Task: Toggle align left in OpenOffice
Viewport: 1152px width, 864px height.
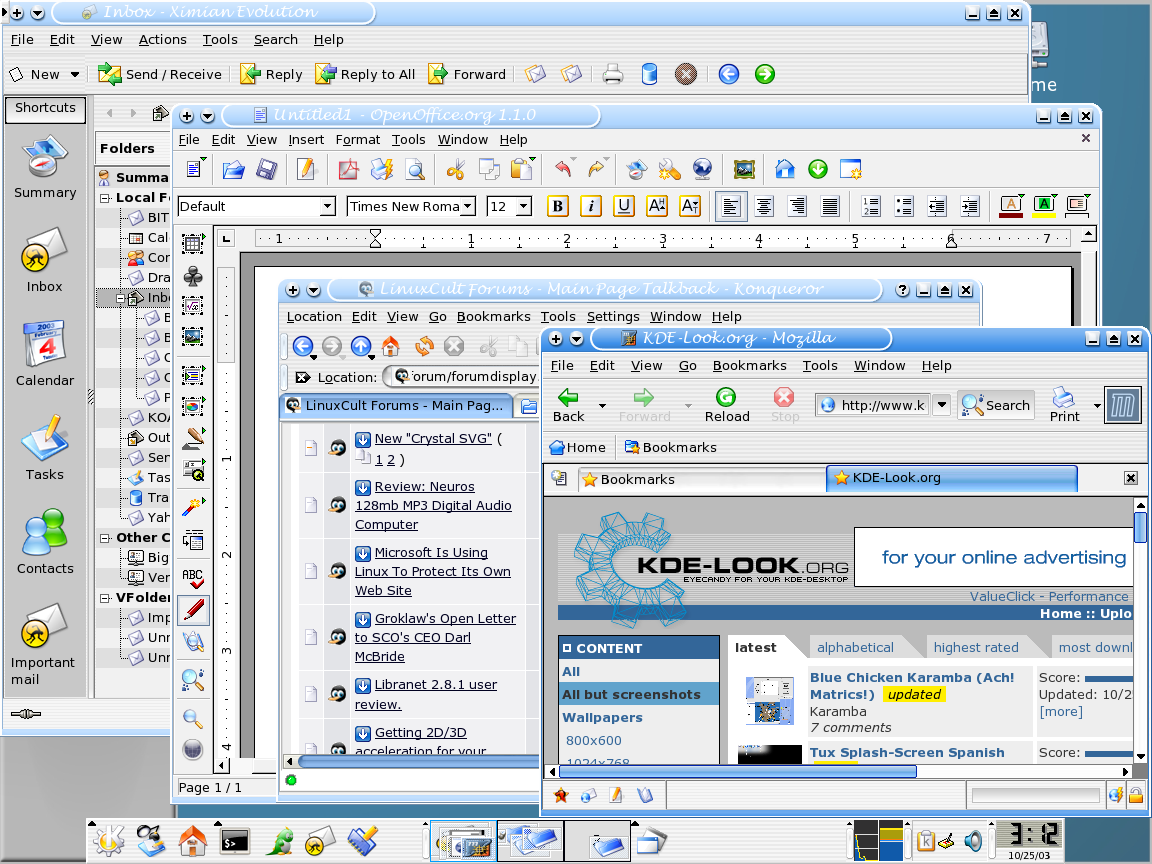Action: tap(731, 206)
